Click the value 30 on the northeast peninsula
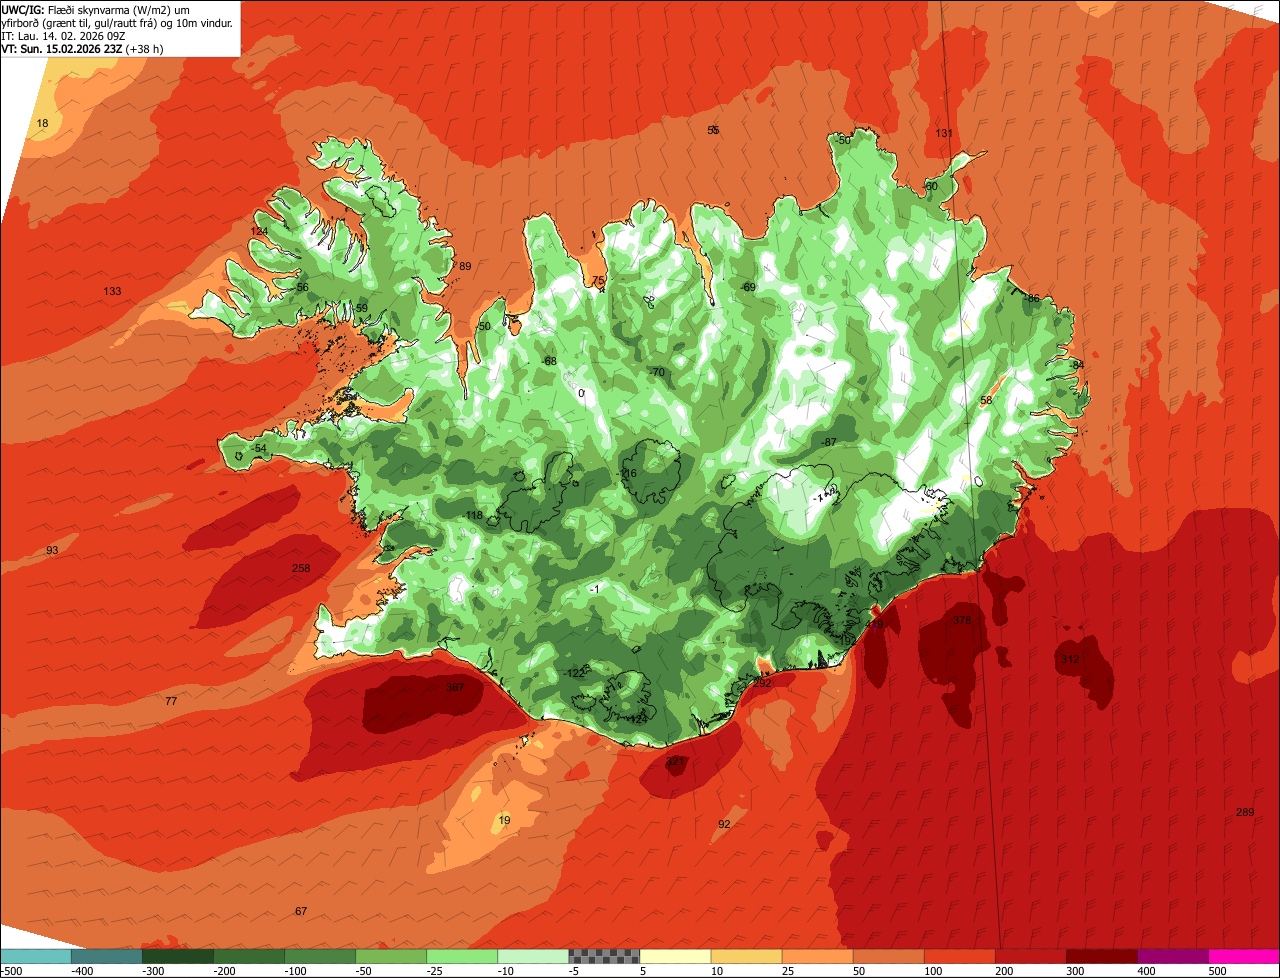Image resolution: width=1280 pixels, height=978 pixels. tap(931, 186)
